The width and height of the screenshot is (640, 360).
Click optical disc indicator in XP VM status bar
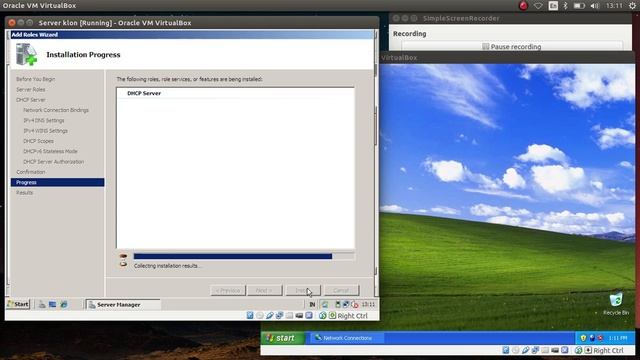(516, 350)
